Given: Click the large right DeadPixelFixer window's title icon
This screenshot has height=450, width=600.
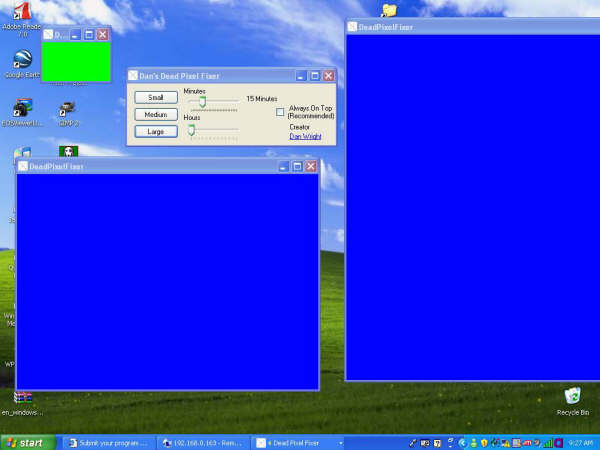Looking at the screenshot, I should (x=352, y=27).
